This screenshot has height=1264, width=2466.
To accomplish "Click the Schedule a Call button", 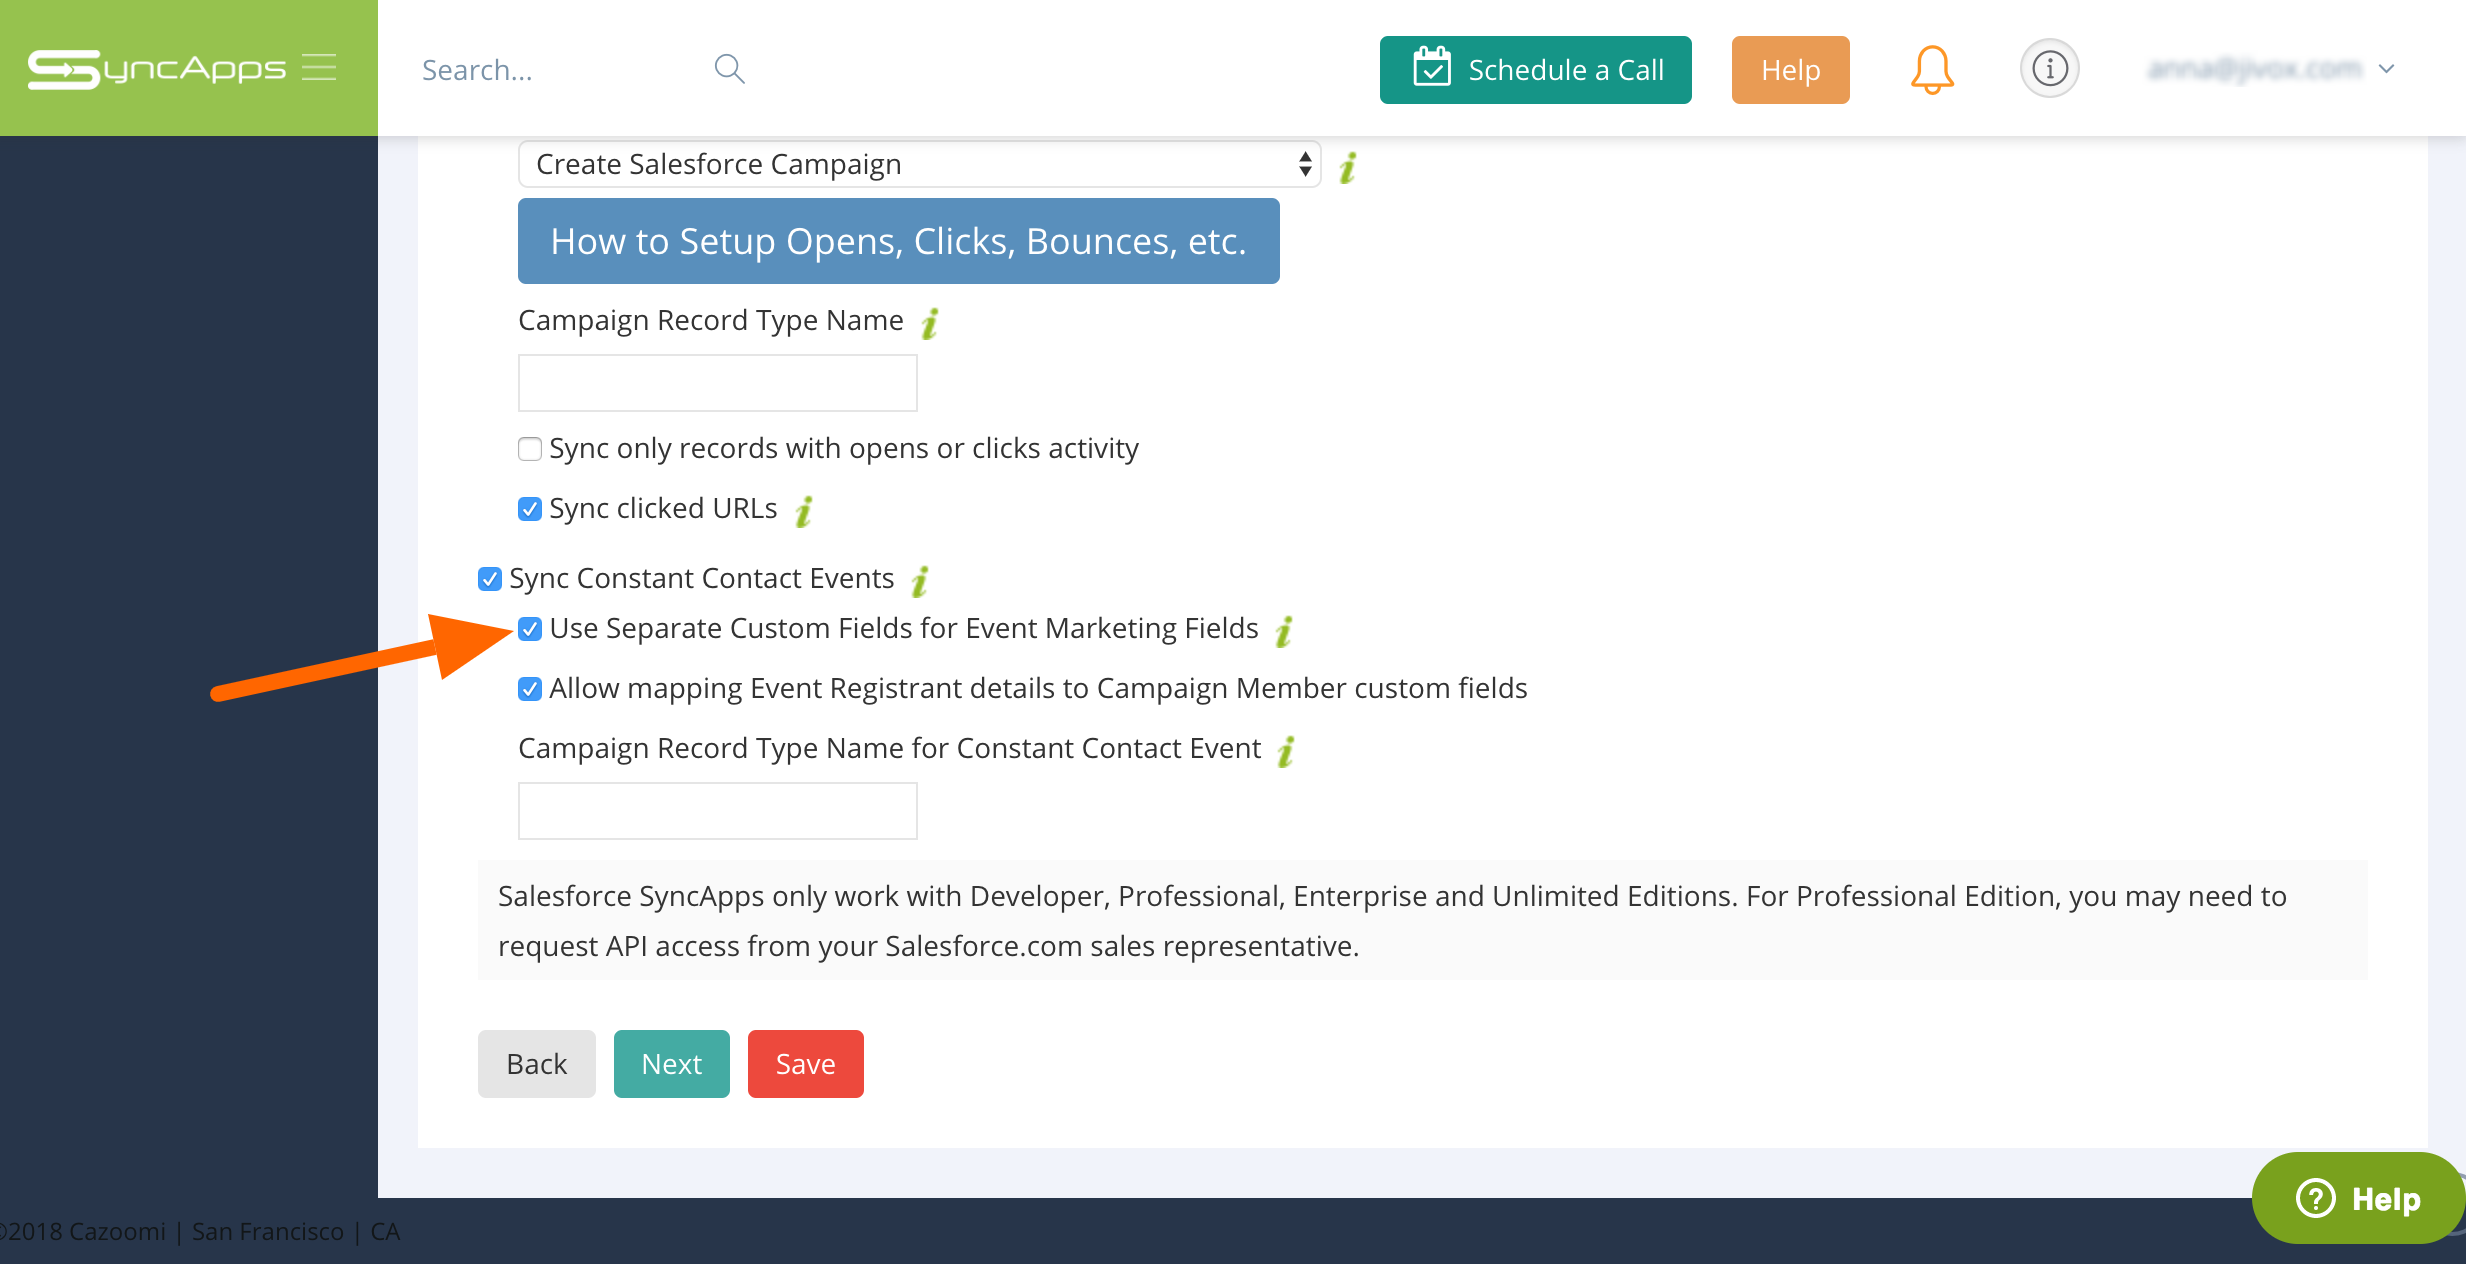I will click(x=1533, y=68).
